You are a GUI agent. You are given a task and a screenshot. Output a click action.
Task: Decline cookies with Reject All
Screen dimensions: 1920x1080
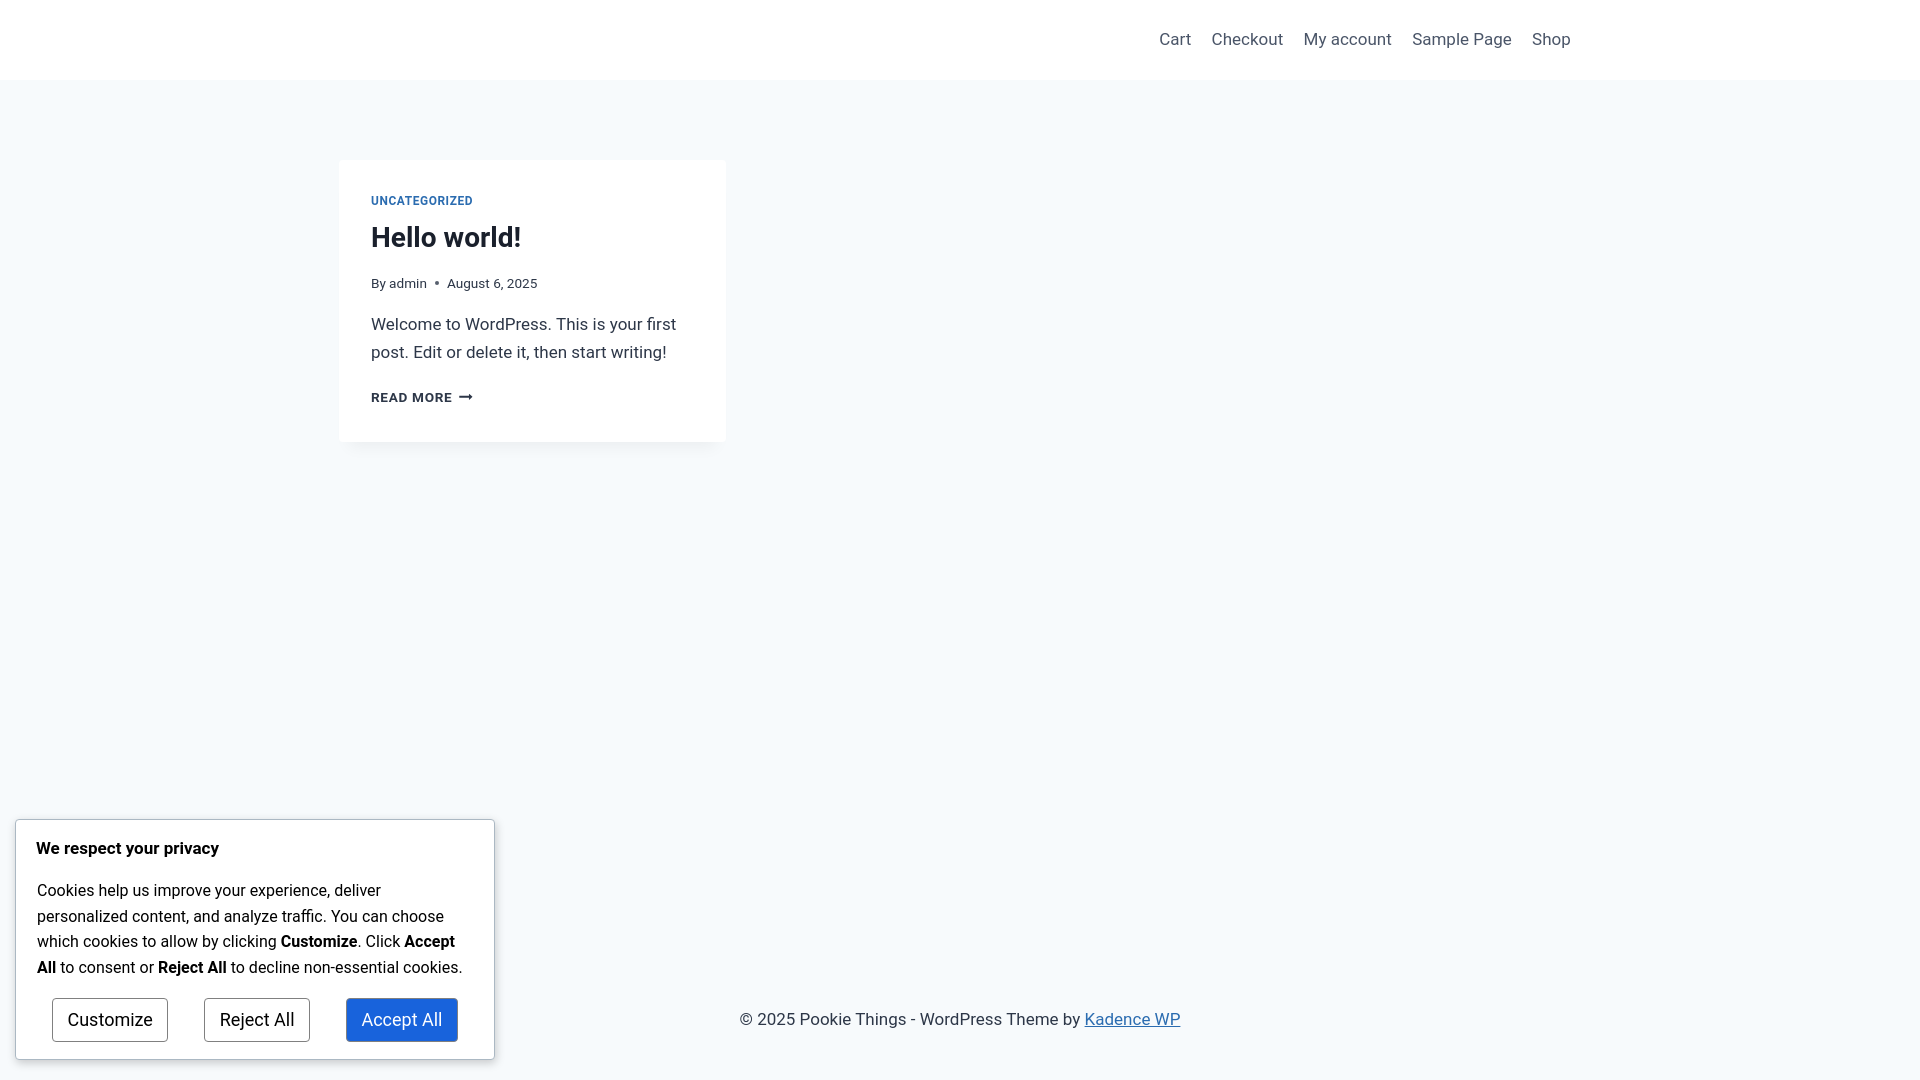(x=257, y=1020)
